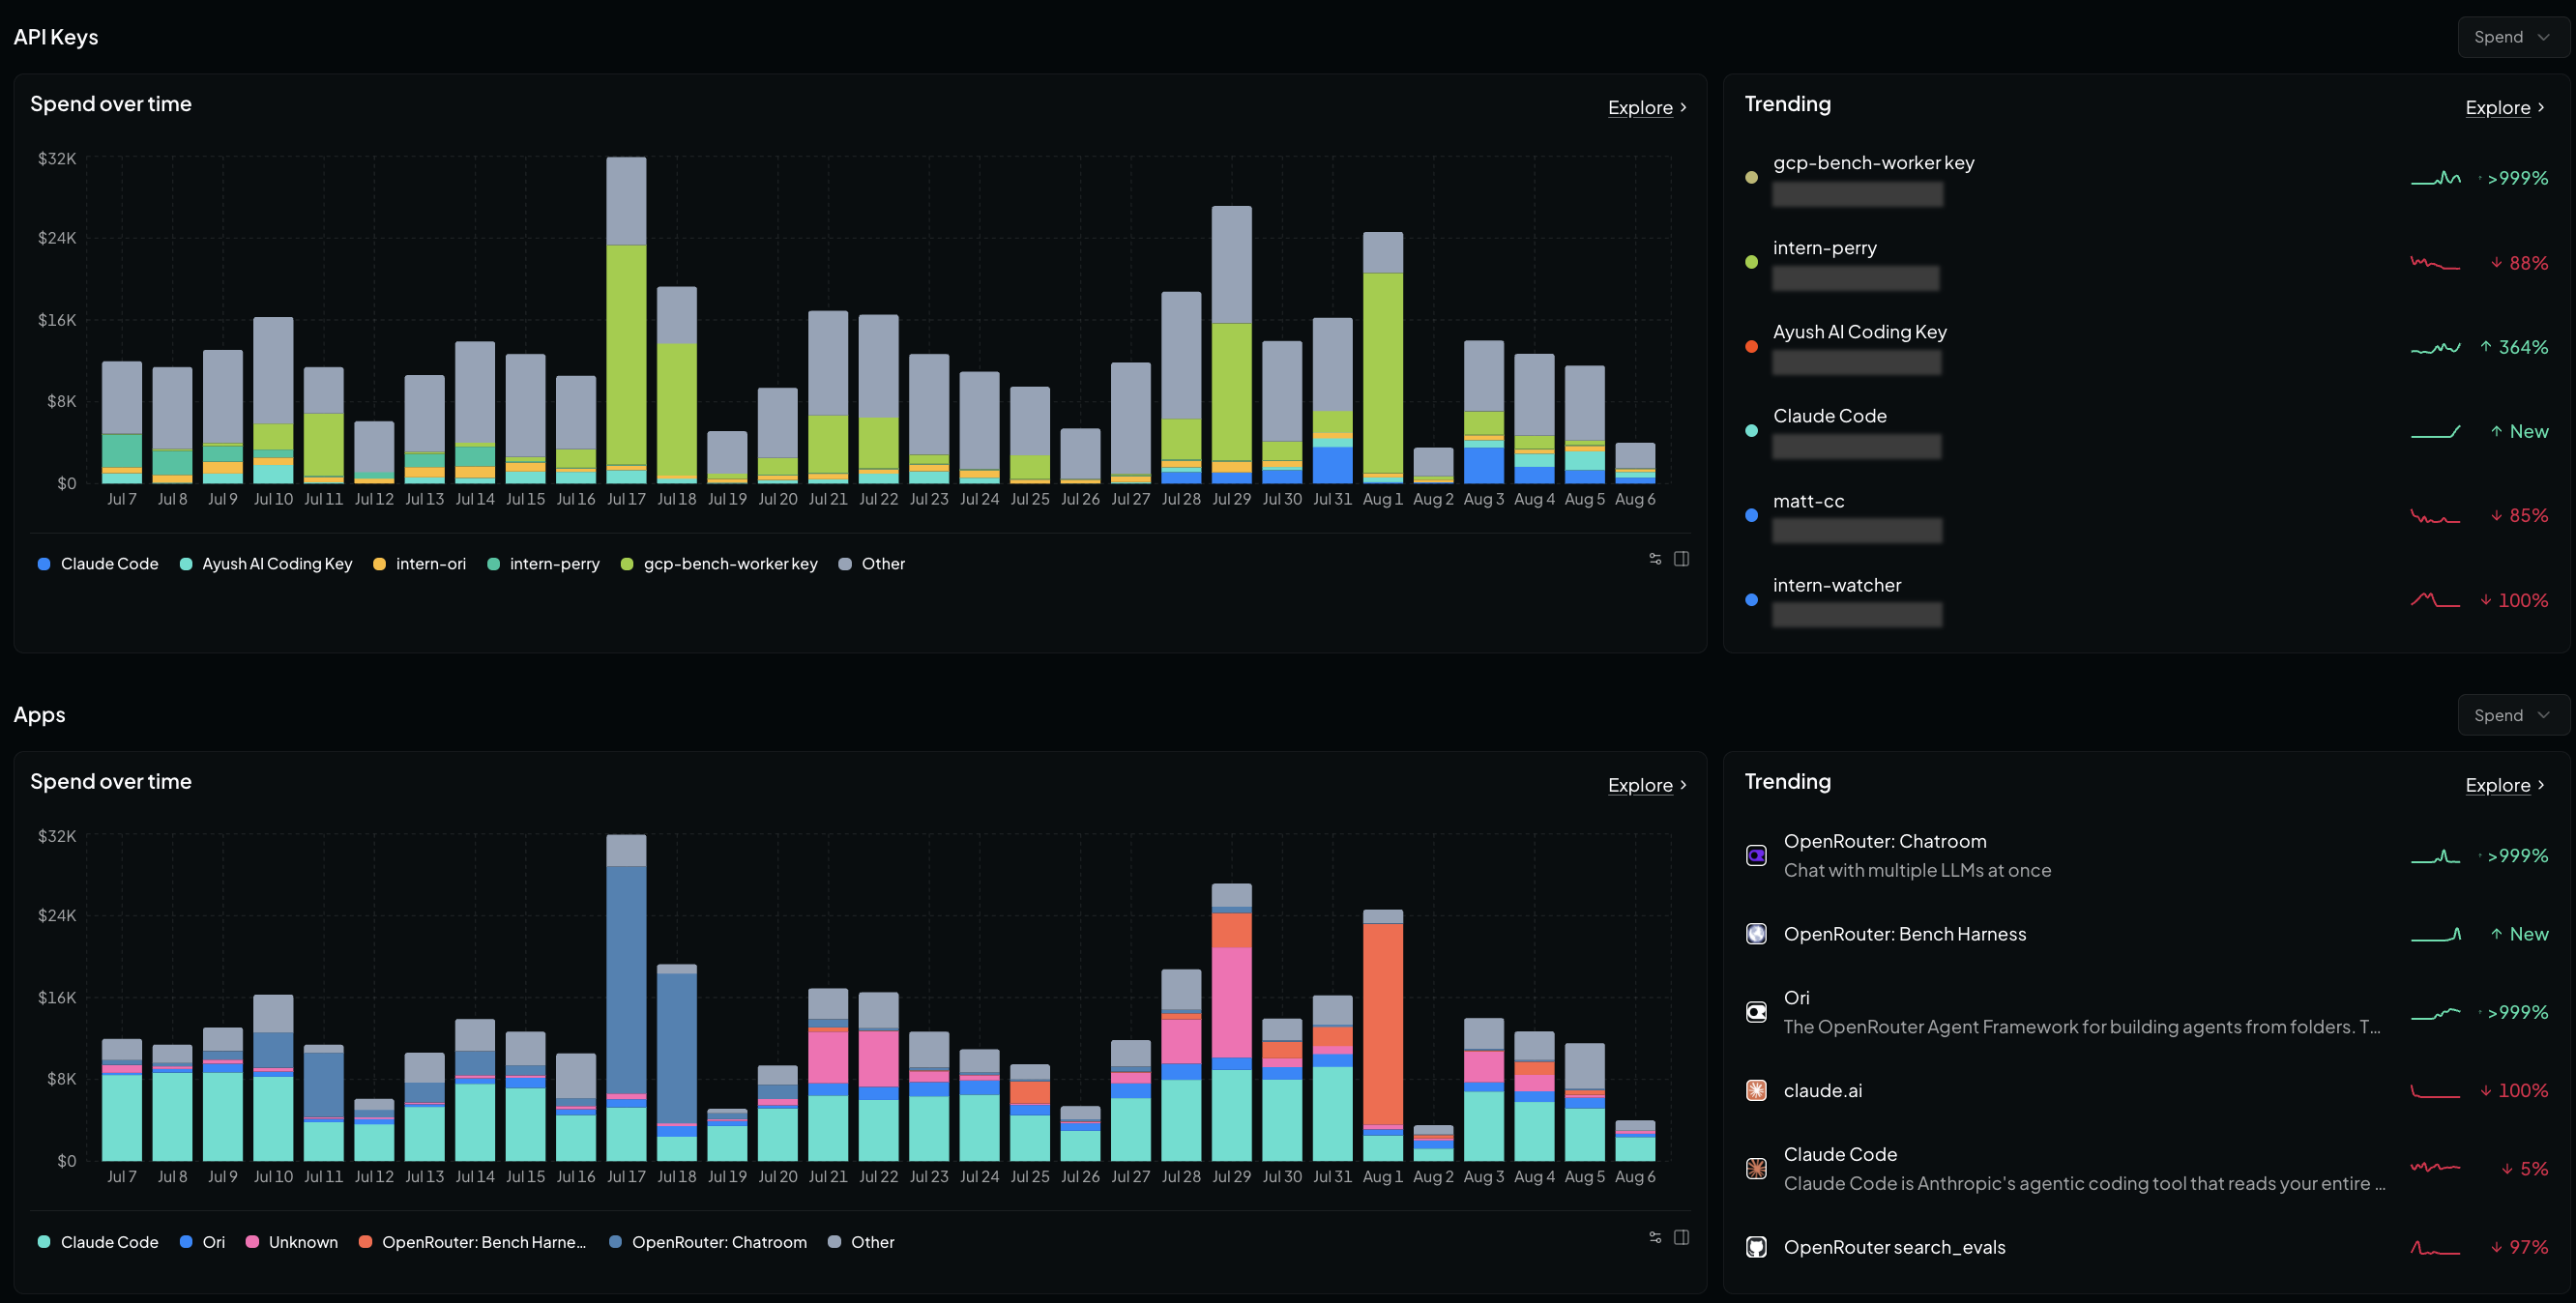Open the API Keys Spend dropdown
2576x1303 pixels.
click(x=2512, y=37)
